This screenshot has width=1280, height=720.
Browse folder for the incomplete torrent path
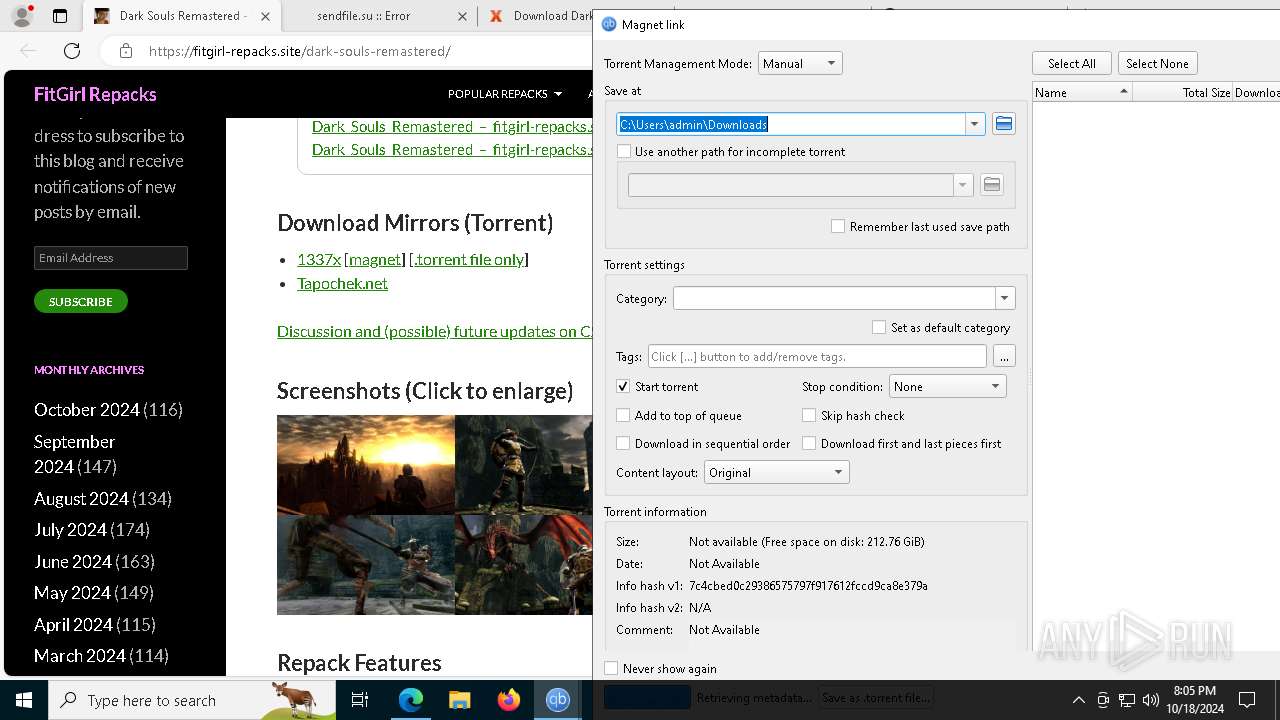(991, 185)
